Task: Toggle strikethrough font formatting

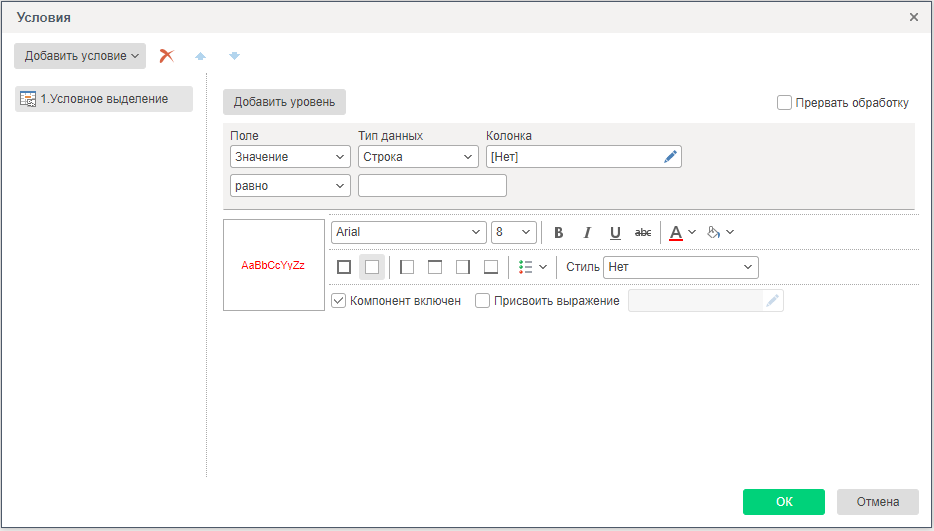Action: 643,232
